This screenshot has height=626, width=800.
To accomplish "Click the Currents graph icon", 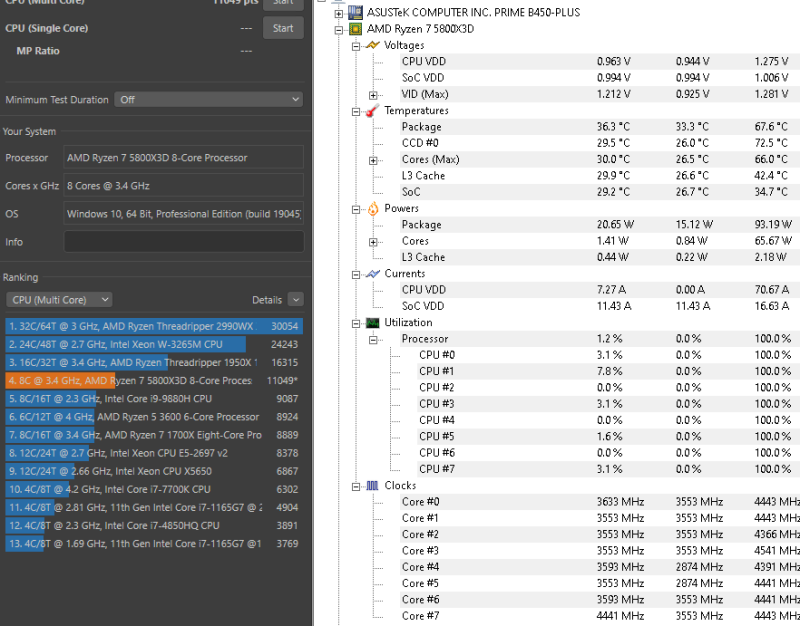I will pos(372,274).
